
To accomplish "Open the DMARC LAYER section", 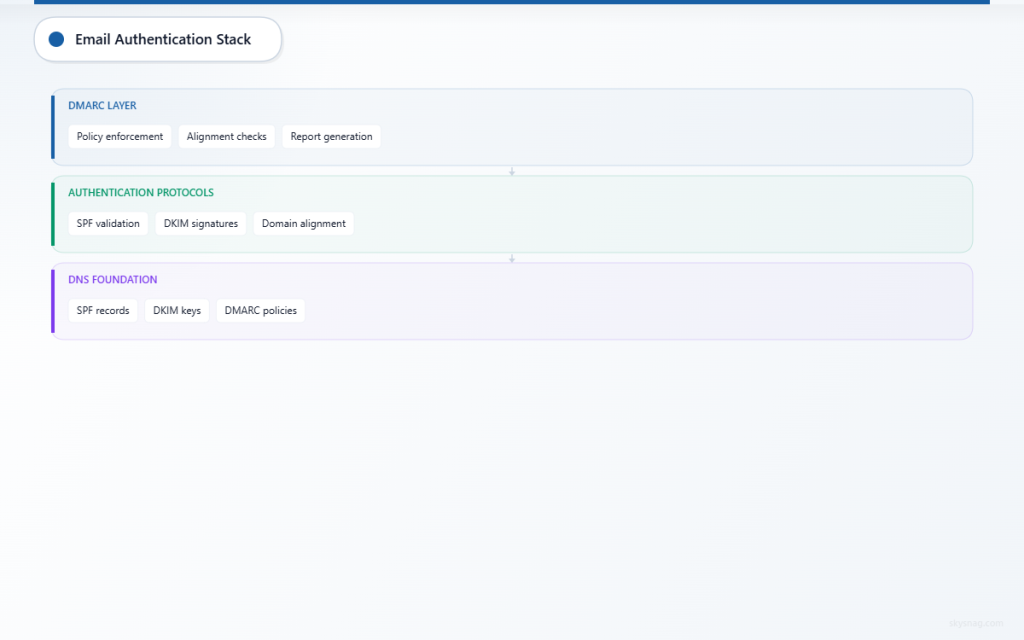I will pos(102,105).
